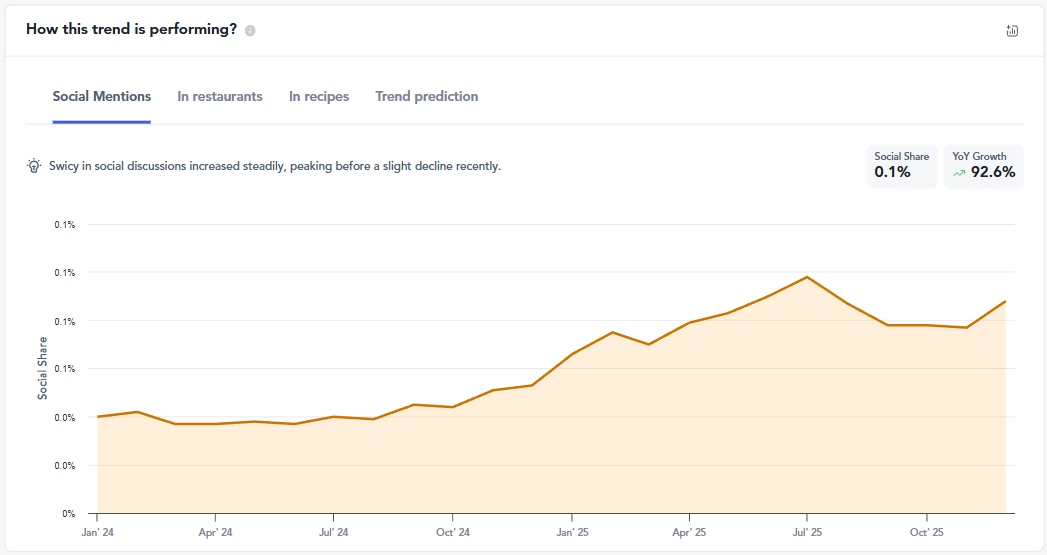
Task: Click the last data point on the line
Action: [1004, 301]
